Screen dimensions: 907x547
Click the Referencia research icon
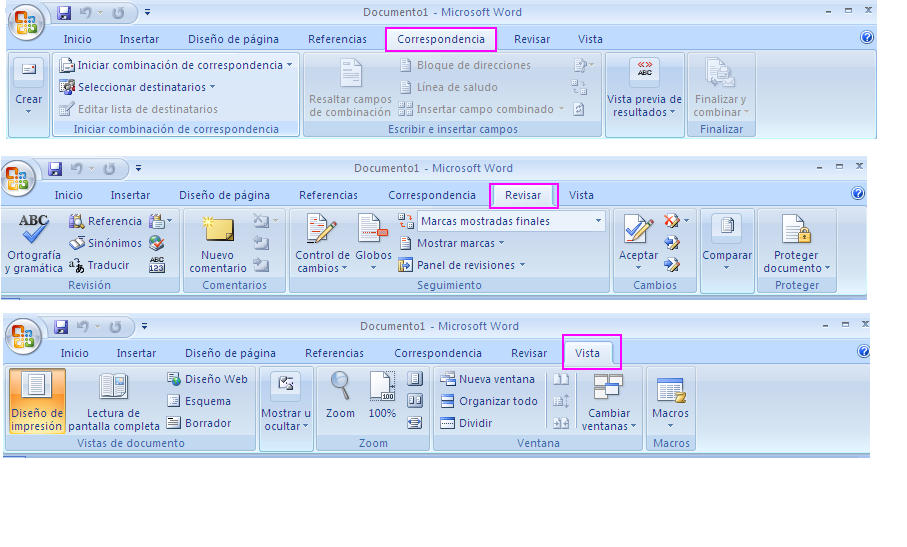click(104, 221)
